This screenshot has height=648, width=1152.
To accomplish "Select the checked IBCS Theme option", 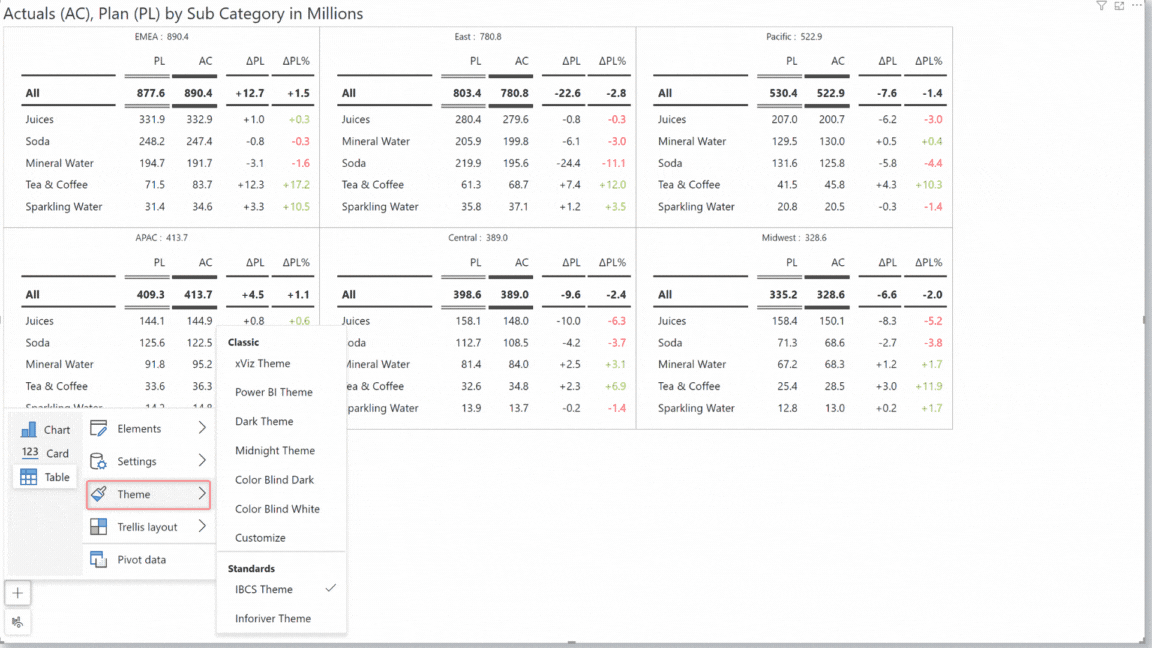I will (x=264, y=590).
